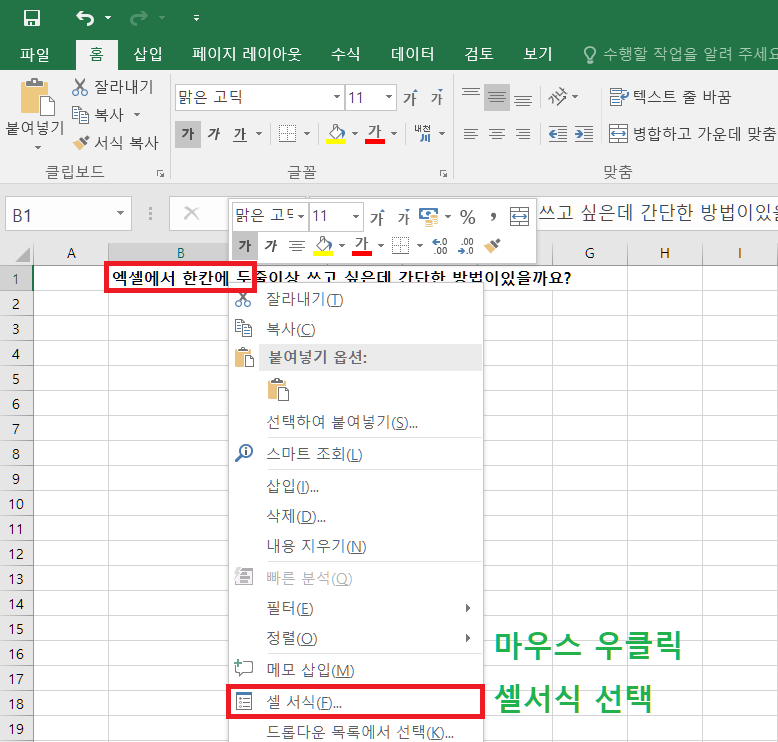This screenshot has height=742, width=778.
Task: Click the Undo arrow icon
Action: pos(85,18)
